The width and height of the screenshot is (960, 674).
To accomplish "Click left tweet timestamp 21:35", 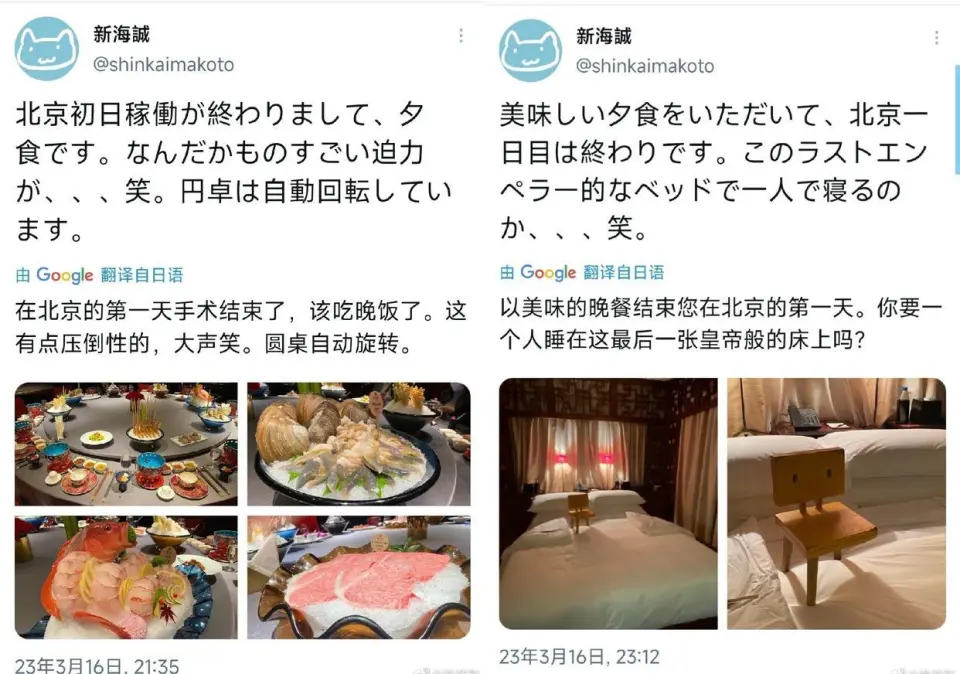I will pyautogui.click(x=97, y=665).
